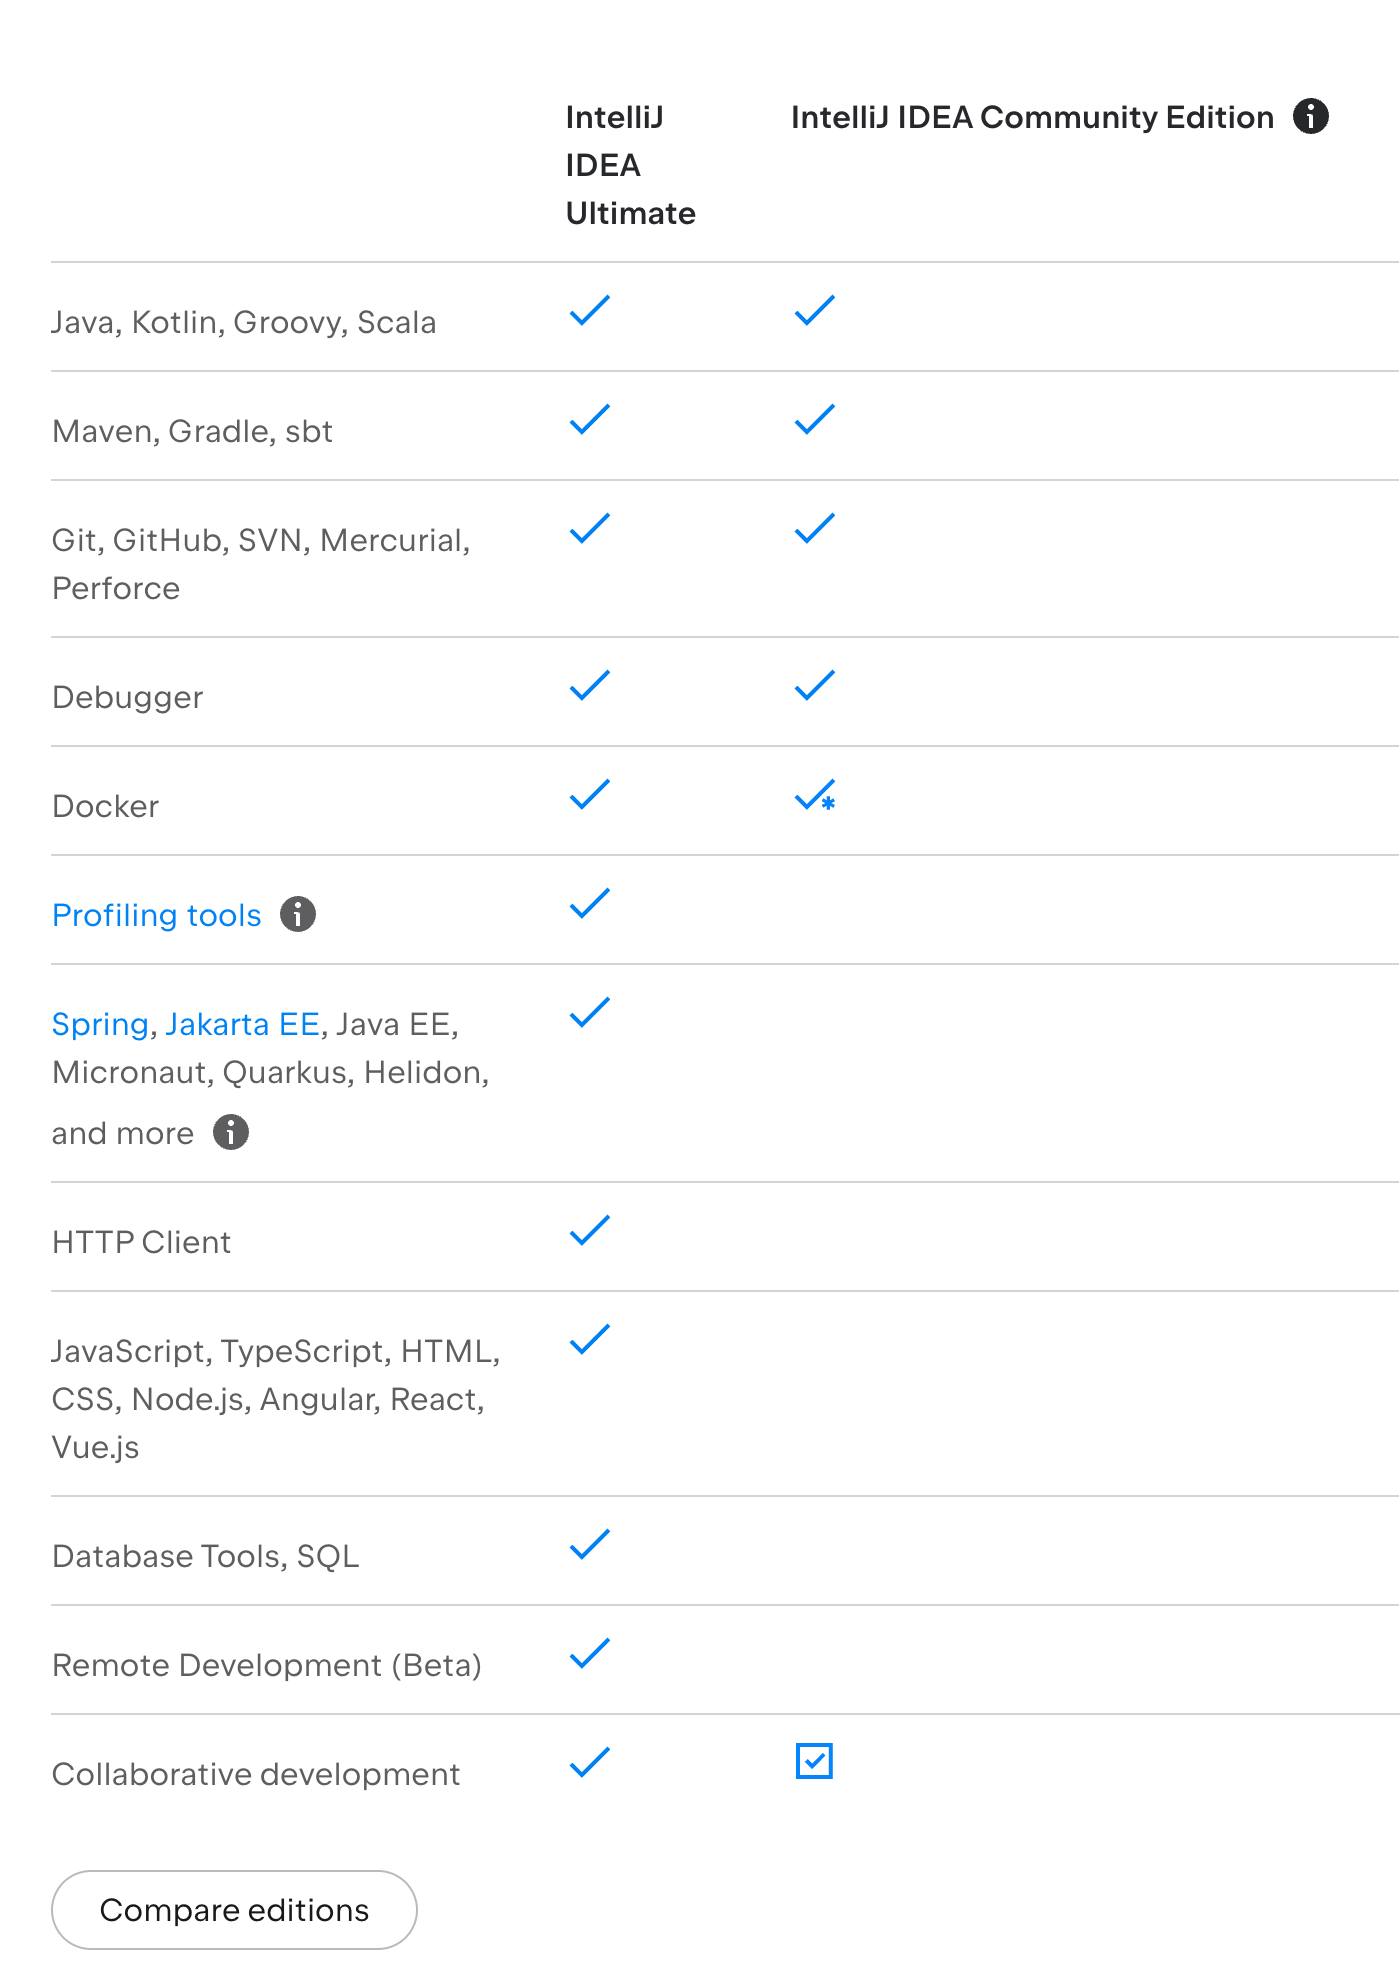Click boxed checkmark in Collaborative development row

click(x=814, y=1761)
